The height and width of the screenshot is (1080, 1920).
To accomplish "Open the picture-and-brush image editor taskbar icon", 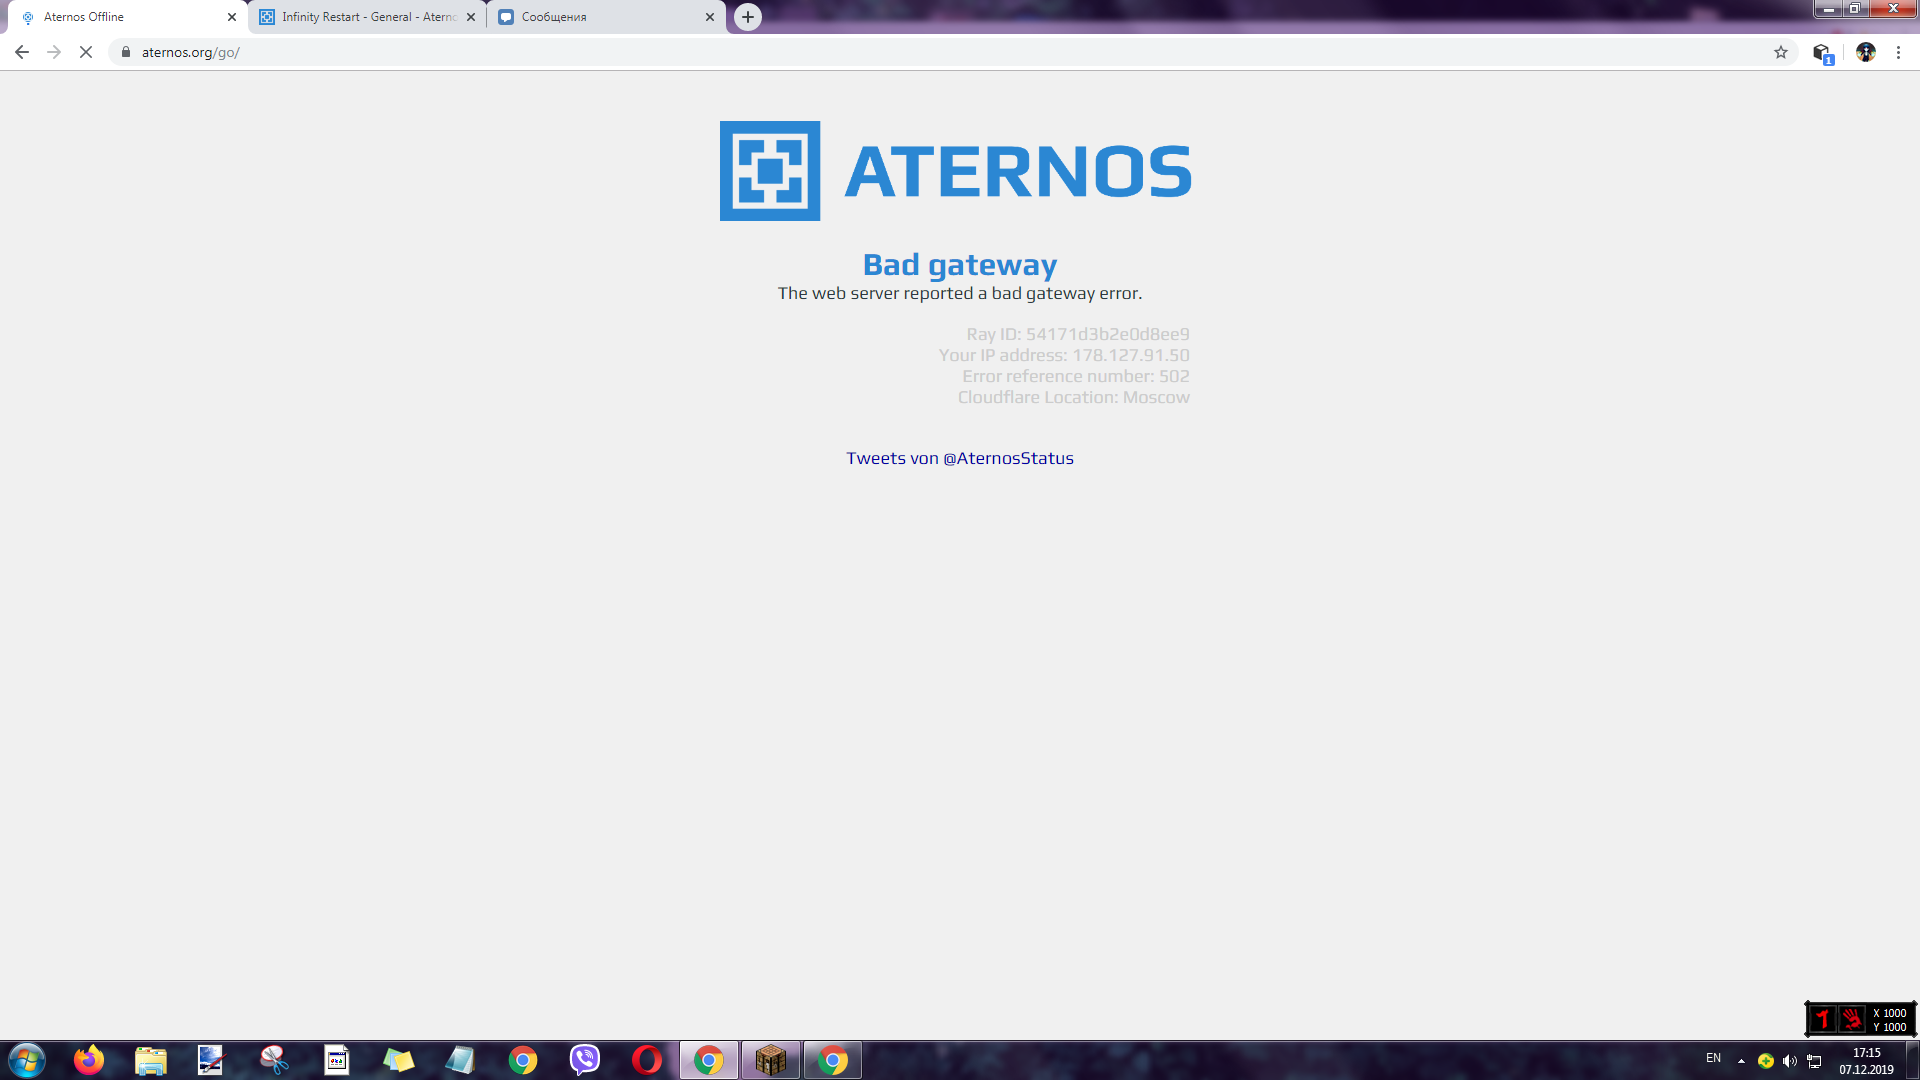I will [212, 1060].
